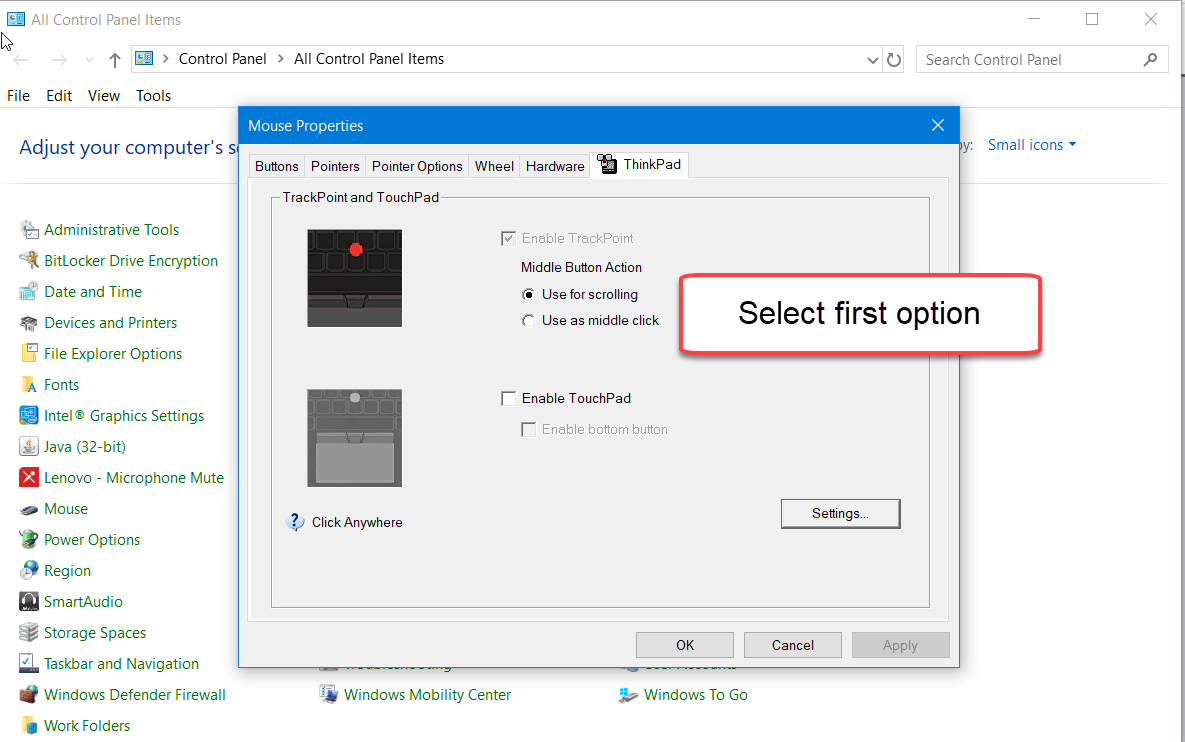1185x742 pixels.
Task: Open Windows Defender Firewall
Action: [135, 694]
